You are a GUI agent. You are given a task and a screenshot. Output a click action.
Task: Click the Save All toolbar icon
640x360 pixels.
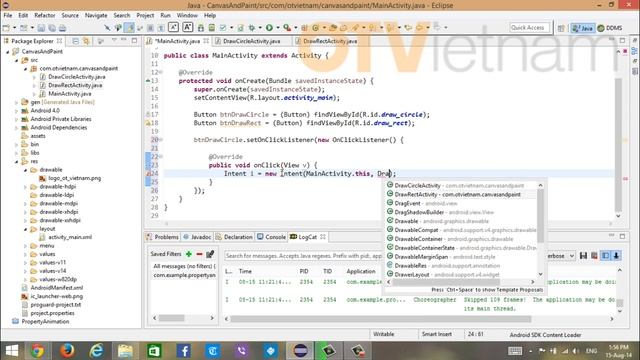[x=52, y=28]
